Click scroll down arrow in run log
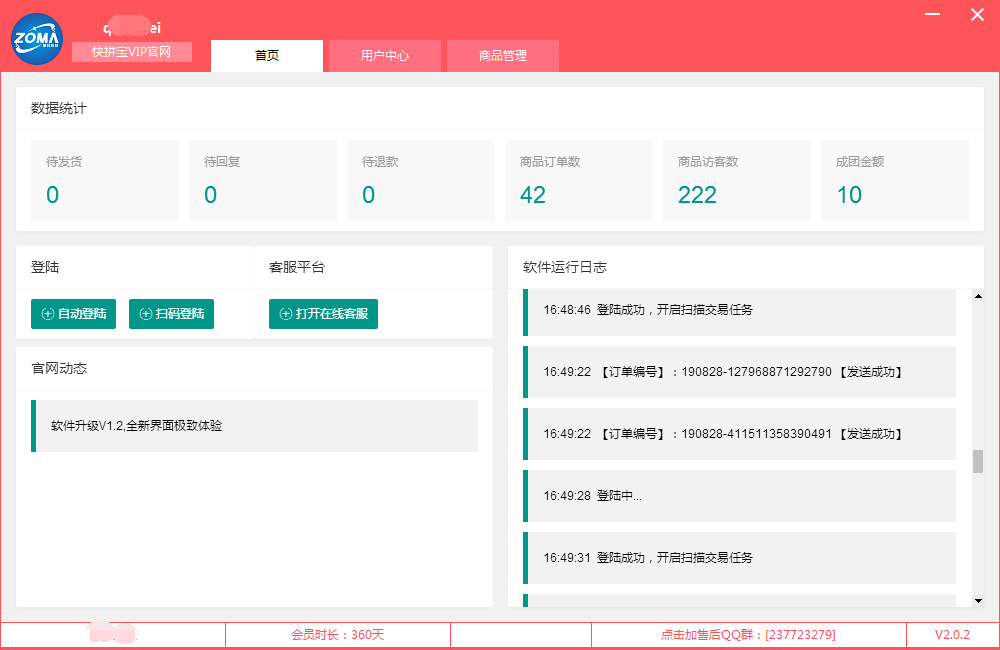The width and height of the screenshot is (1000, 650). click(978, 600)
